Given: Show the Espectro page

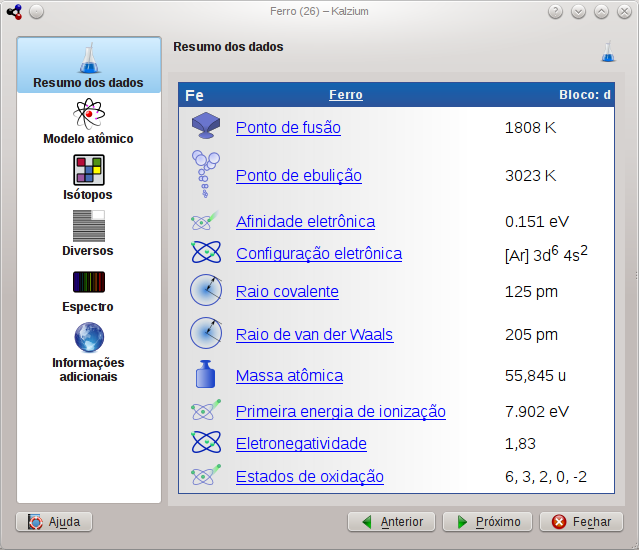Looking at the screenshot, I should point(88,282).
